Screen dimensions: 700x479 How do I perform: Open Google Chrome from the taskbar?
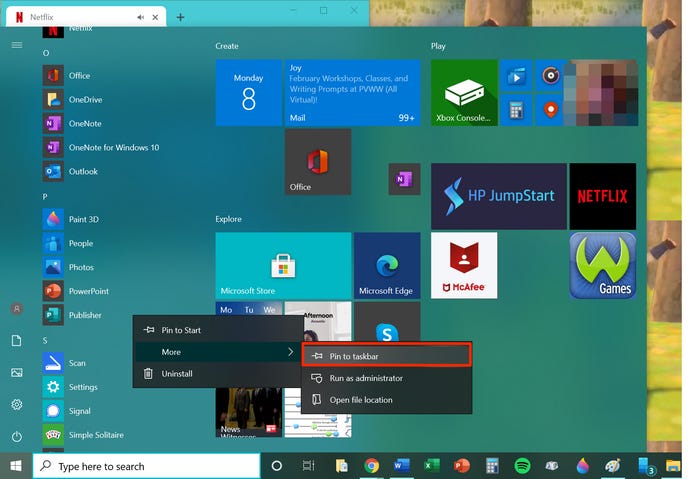372,466
